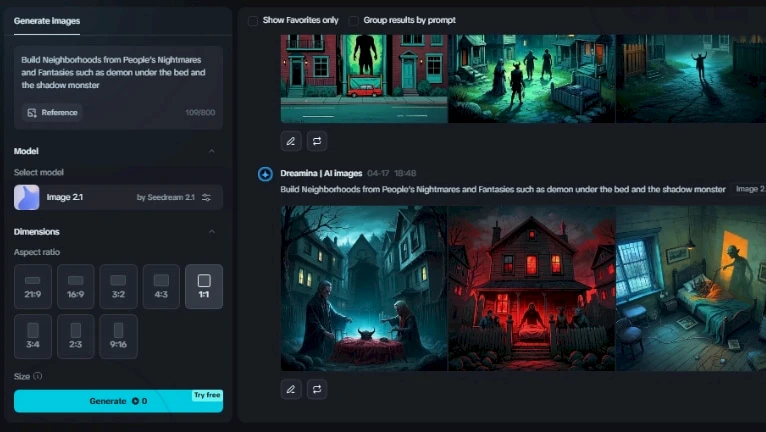This screenshot has width=766, height=432.
Task: Collapse the Model section
Action: pyautogui.click(x=212, y=151)
